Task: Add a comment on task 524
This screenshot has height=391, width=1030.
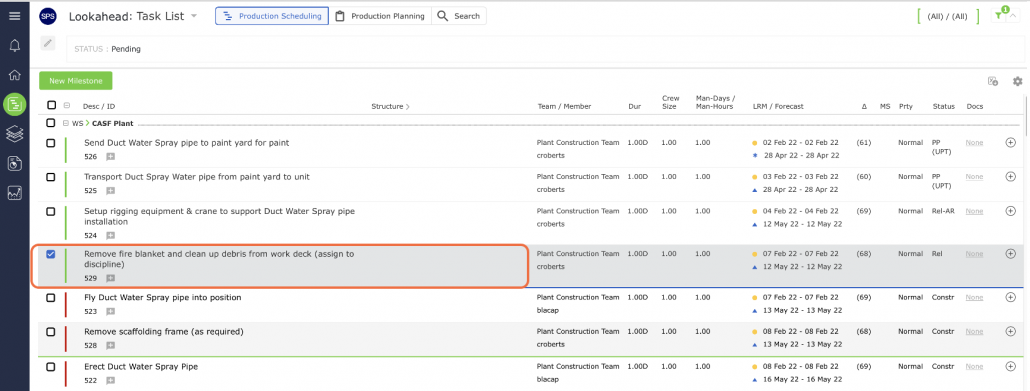Action: tap(110, 235)
